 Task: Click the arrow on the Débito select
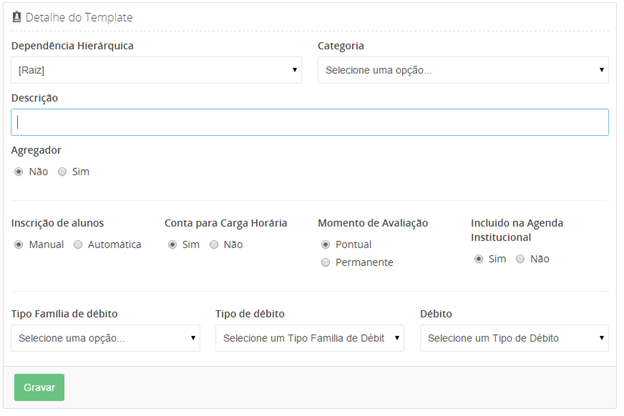600,338
